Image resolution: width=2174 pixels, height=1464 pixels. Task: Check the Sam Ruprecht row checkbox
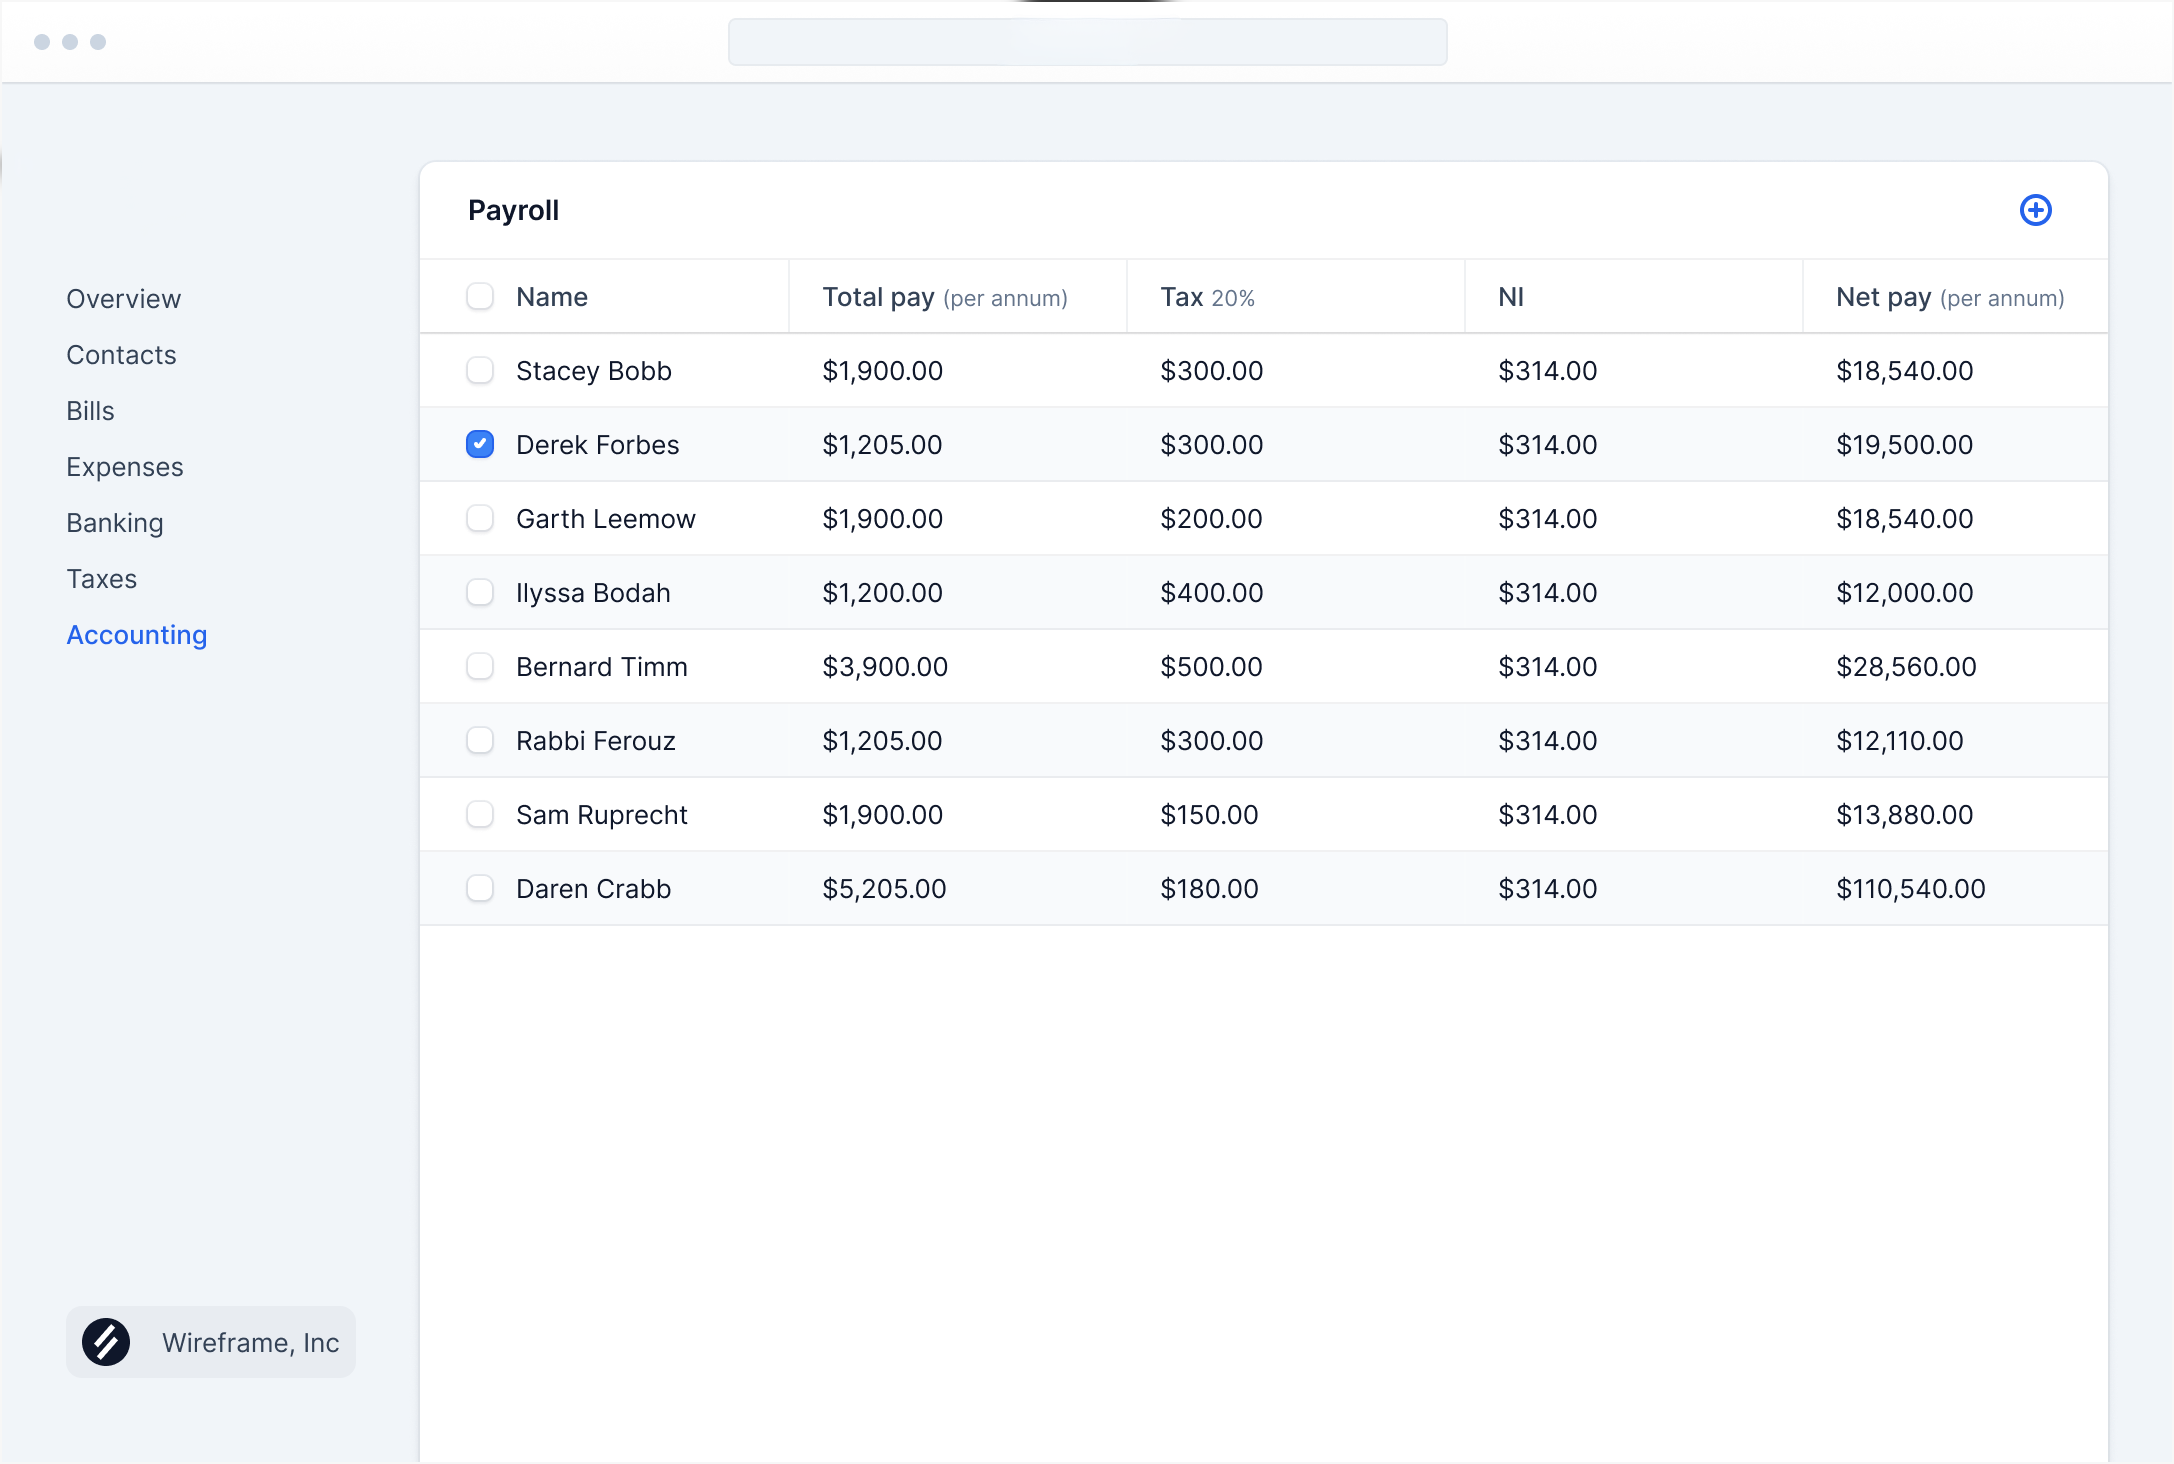(x=480, y=814)
